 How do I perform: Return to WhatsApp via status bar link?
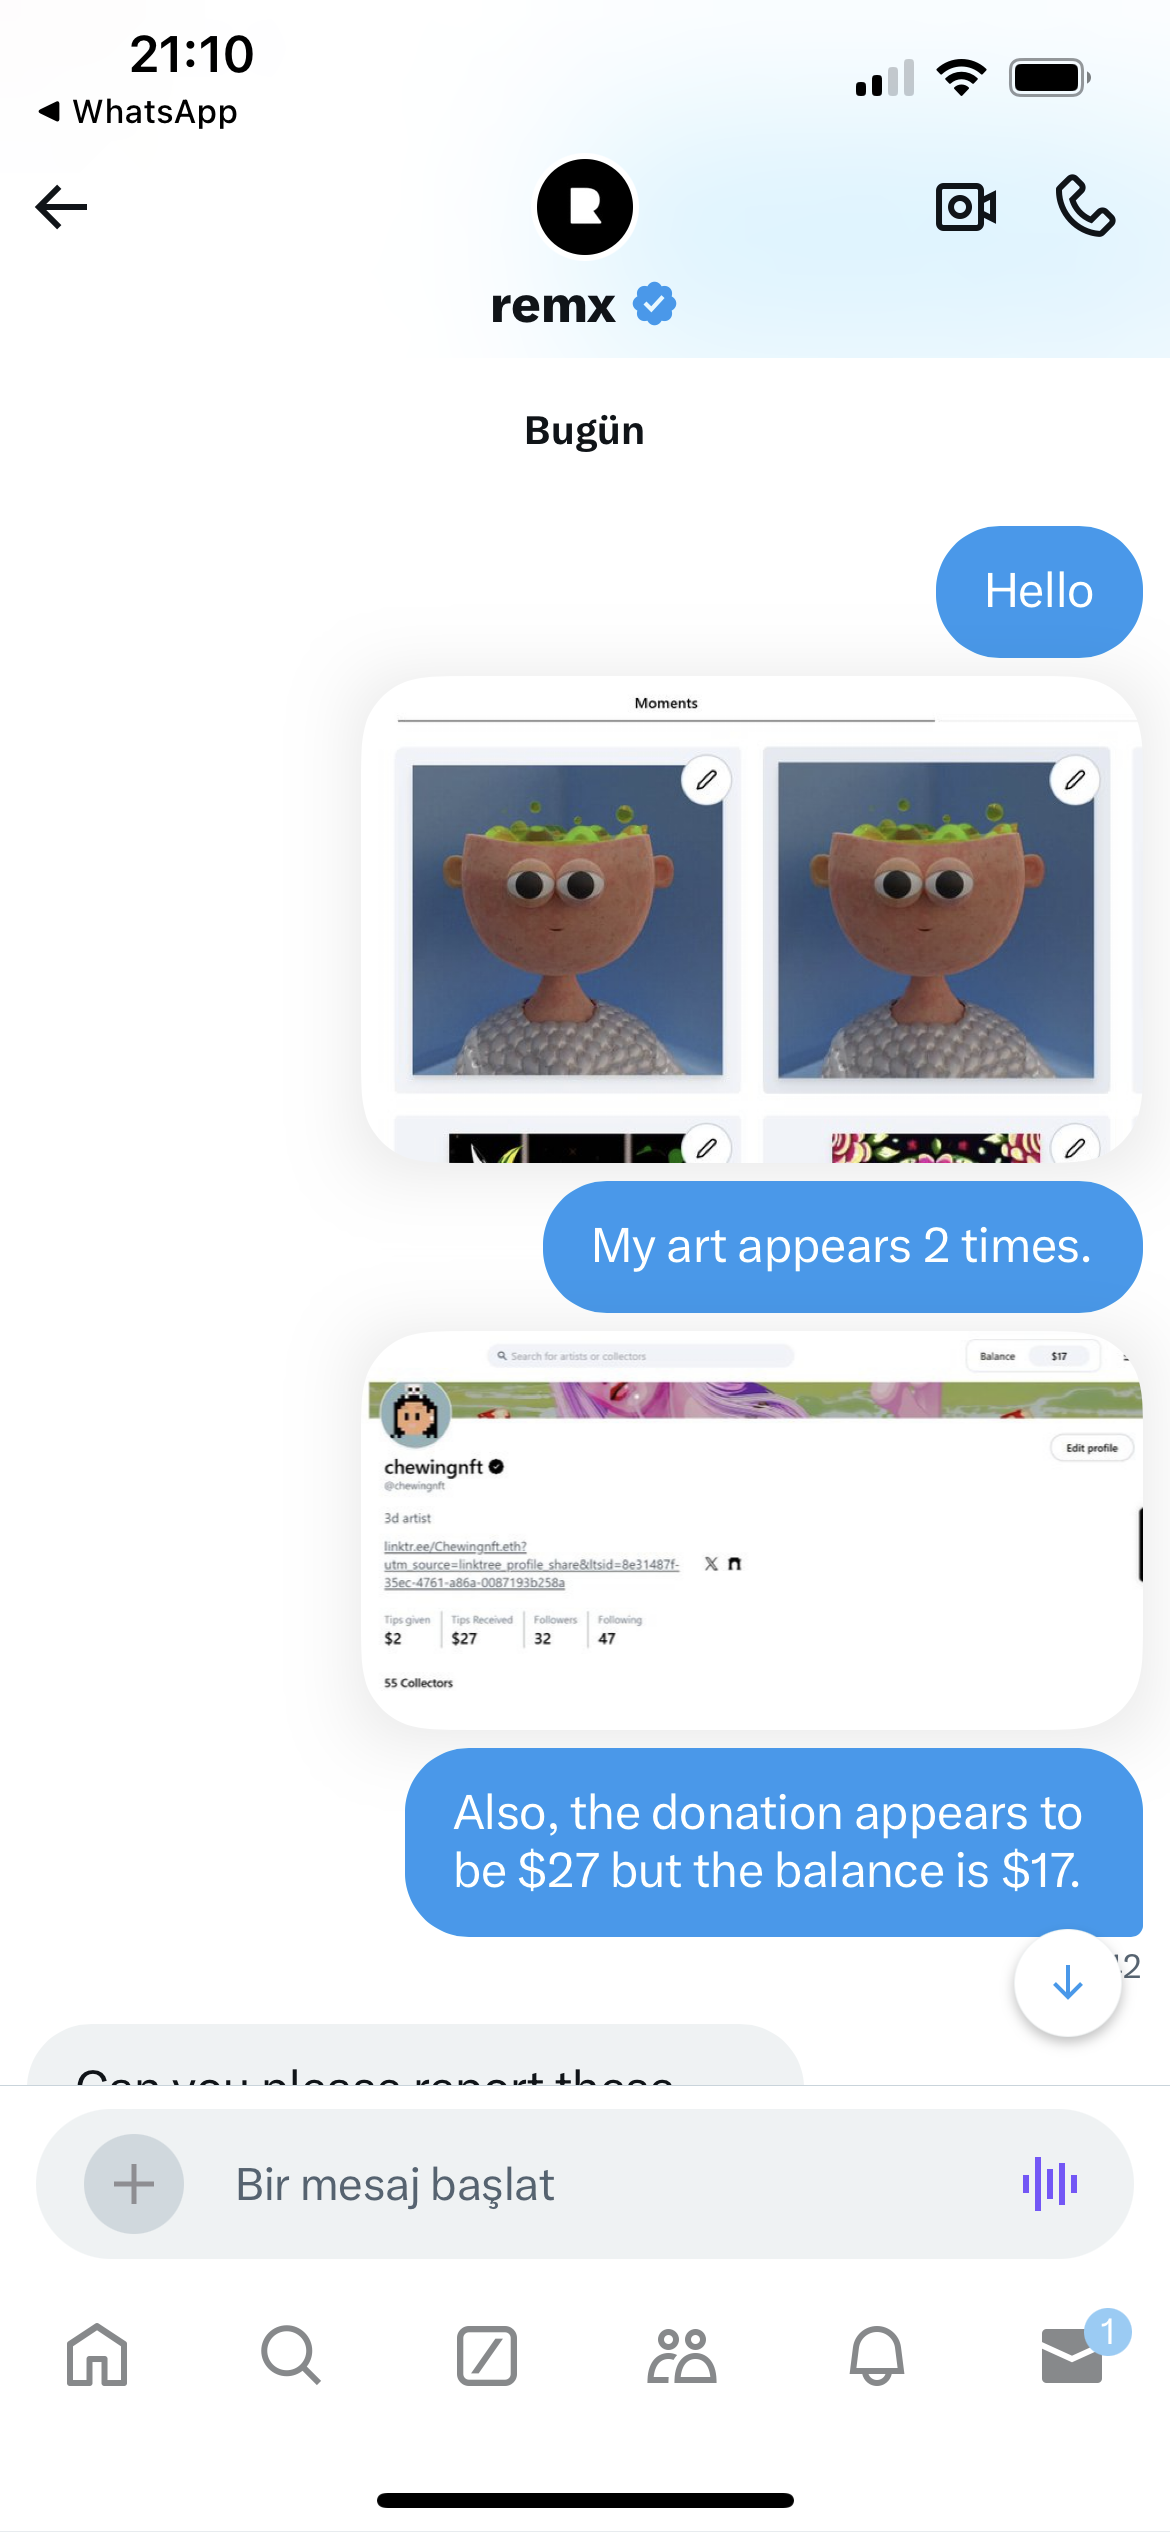tap(138, 111)
